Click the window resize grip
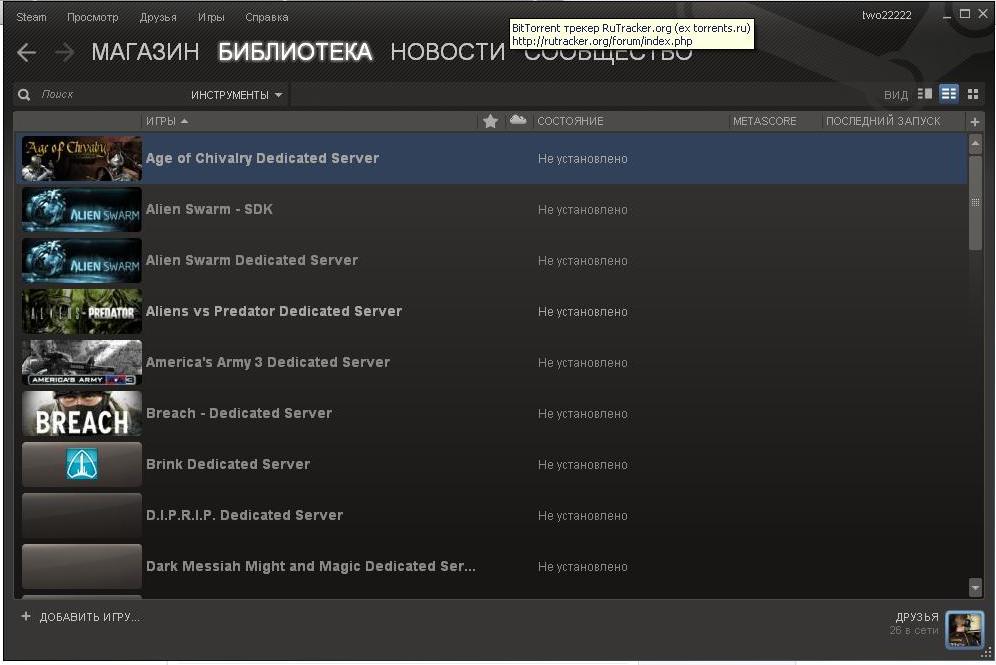This screenshot has height=665, width=996. 986,652
